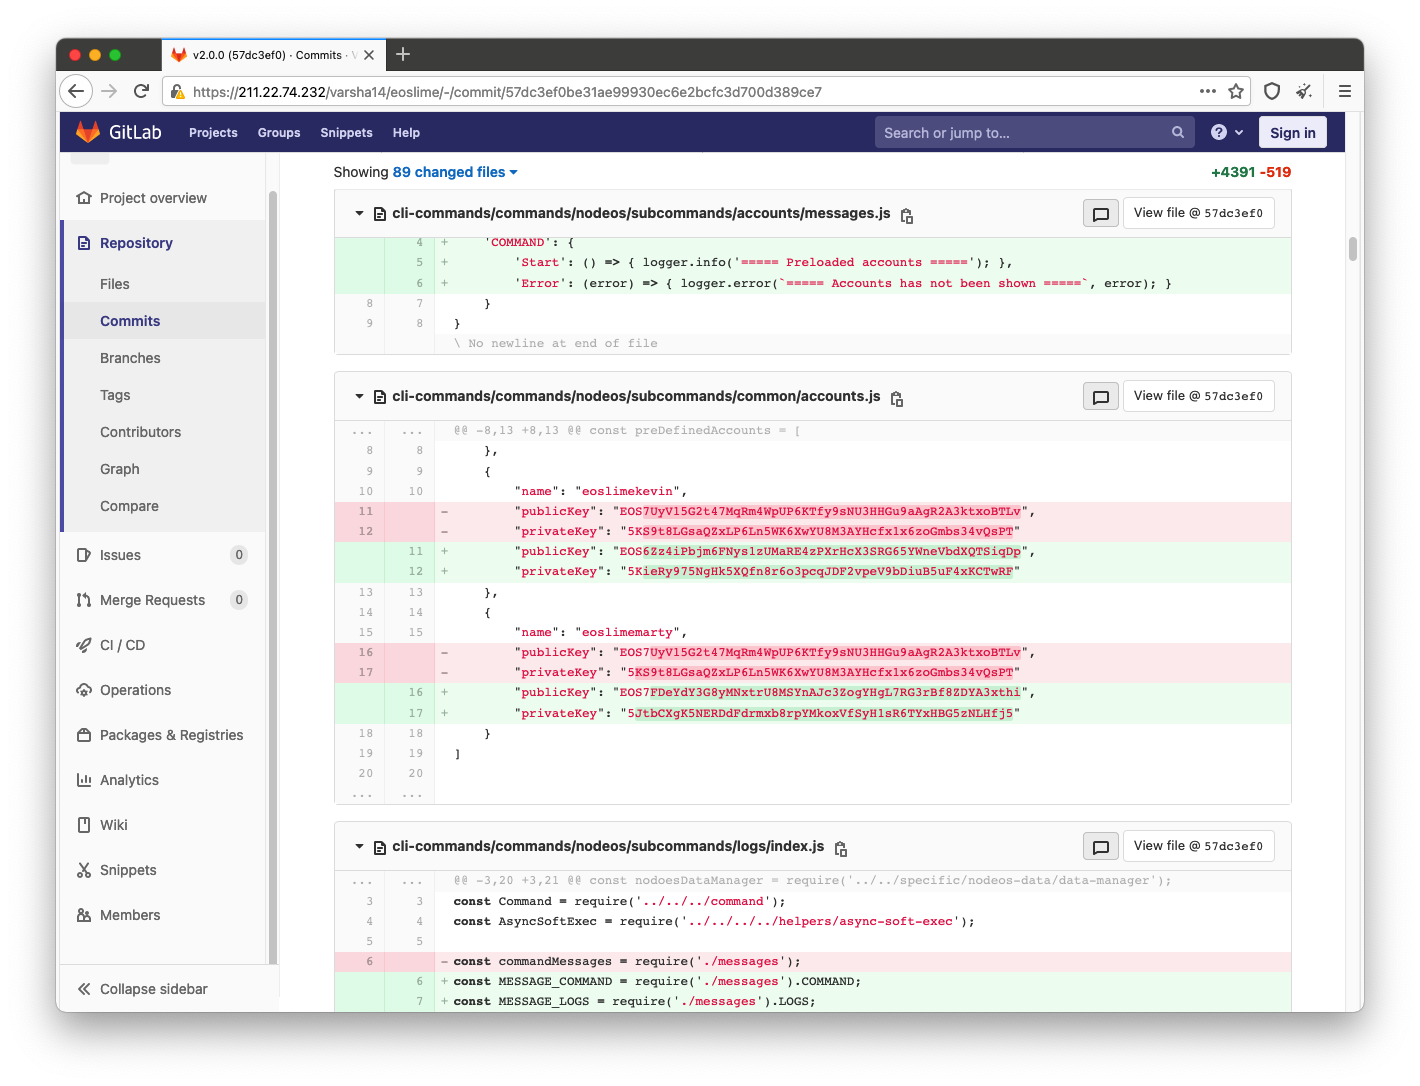This screenshot has width=1420, height=1086.
Task: Toggle comments for common/accounts.js file
Action: point(1101,396)
